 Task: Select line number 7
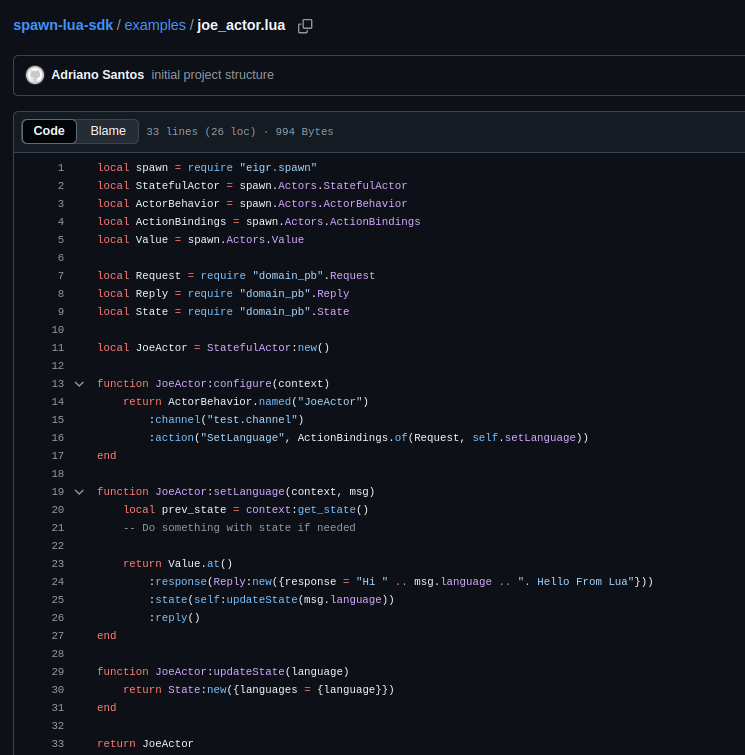coord(61,276)
